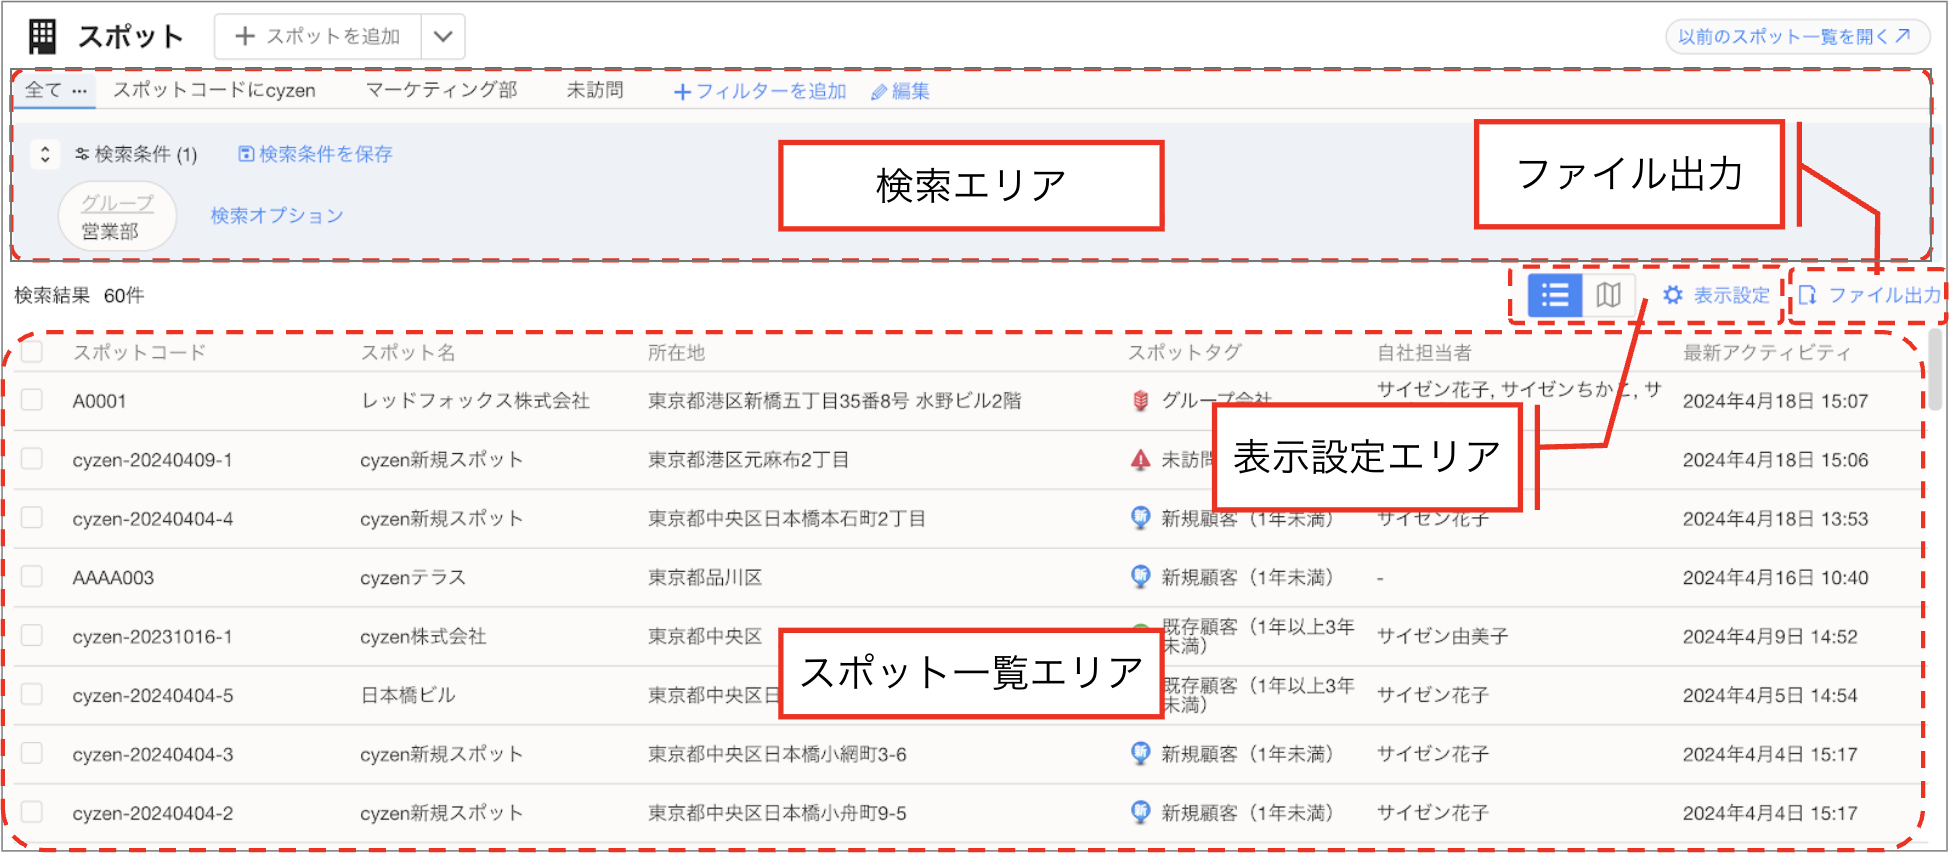
Task: Click 検索結果 60件 count text
Action: coord(79,295)
